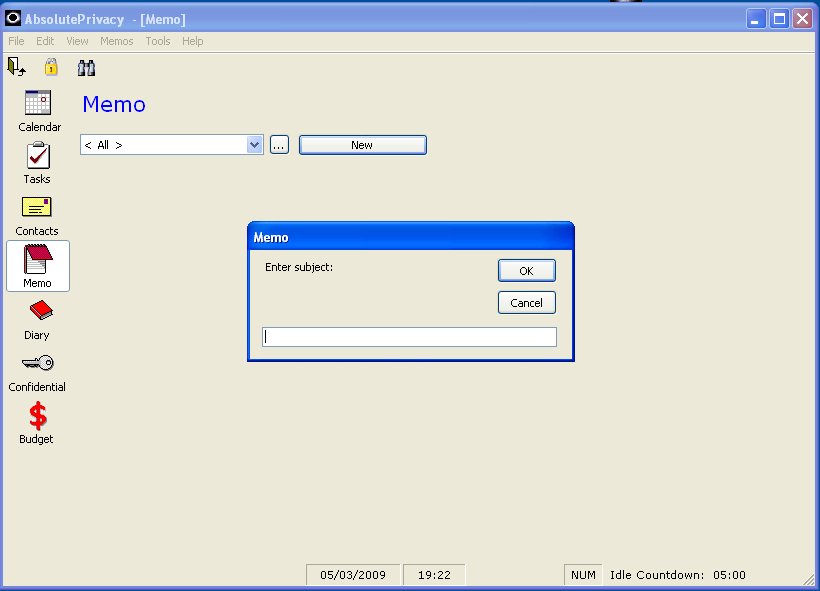Open the File menu
The width and height of the screenshot is (820, 591).
click(x=16, y=41)
